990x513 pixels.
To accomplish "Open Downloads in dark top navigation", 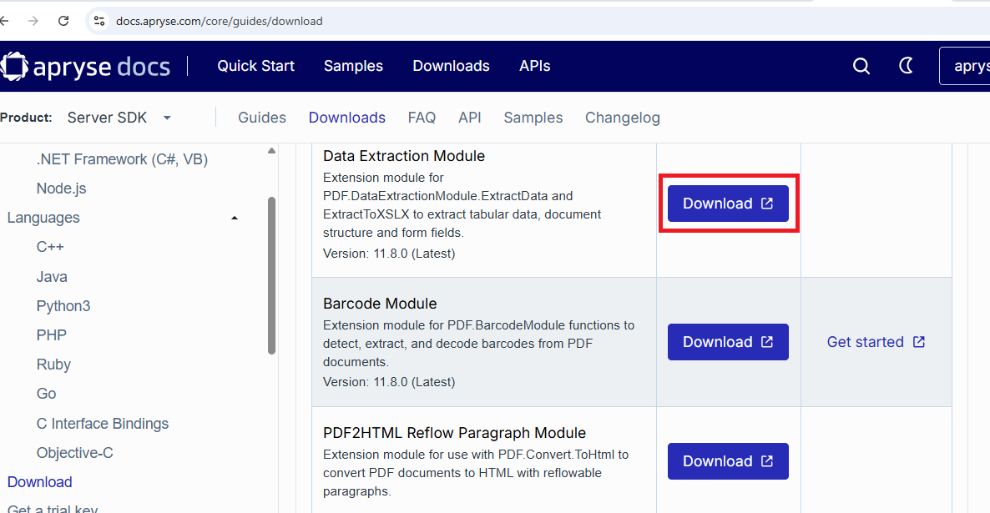I will click(x=451, y=66).
